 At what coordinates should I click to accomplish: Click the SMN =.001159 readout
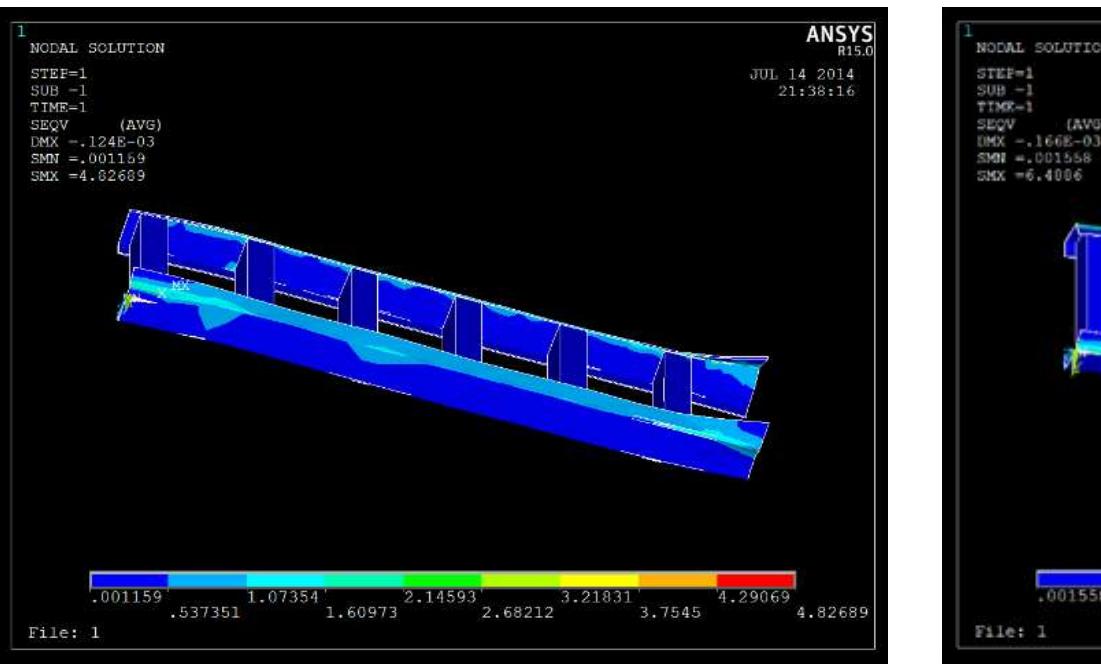(x=81, y=140)
